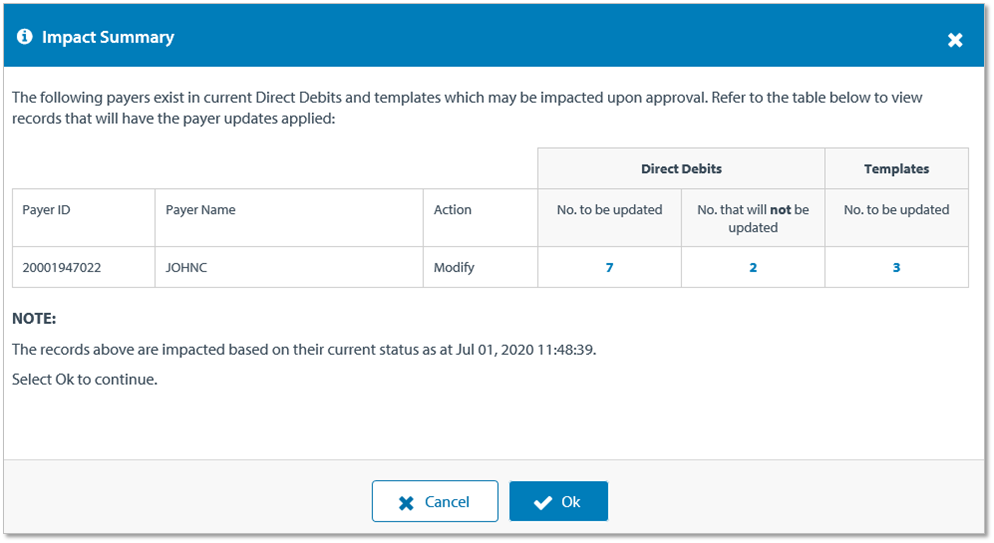Click 'No. that will not be updated' header

pos(753,218)
